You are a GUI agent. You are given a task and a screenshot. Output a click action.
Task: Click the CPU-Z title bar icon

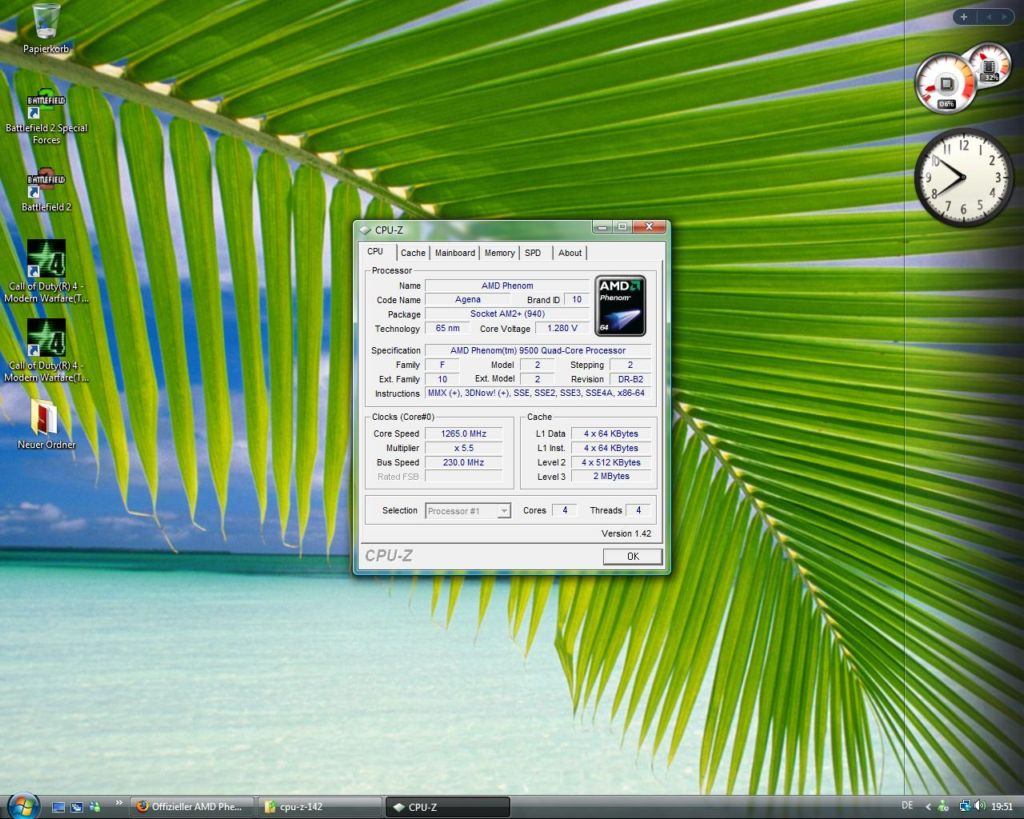click(366, 230)
